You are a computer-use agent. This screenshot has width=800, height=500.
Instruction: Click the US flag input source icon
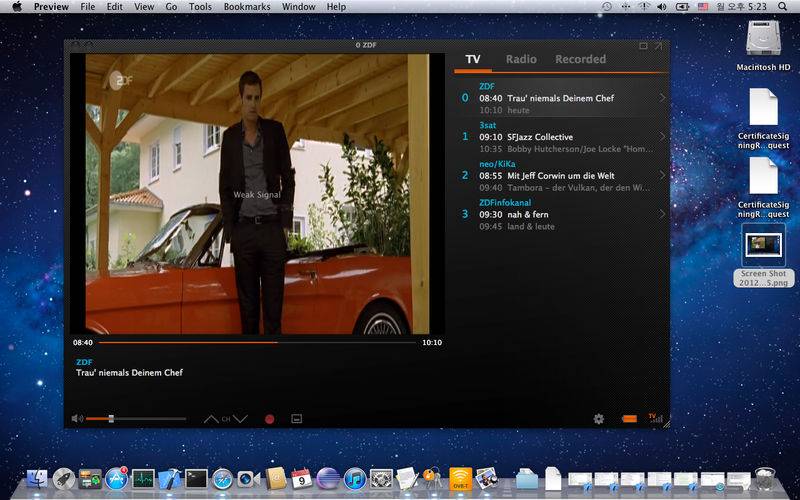tap(703, 7)
